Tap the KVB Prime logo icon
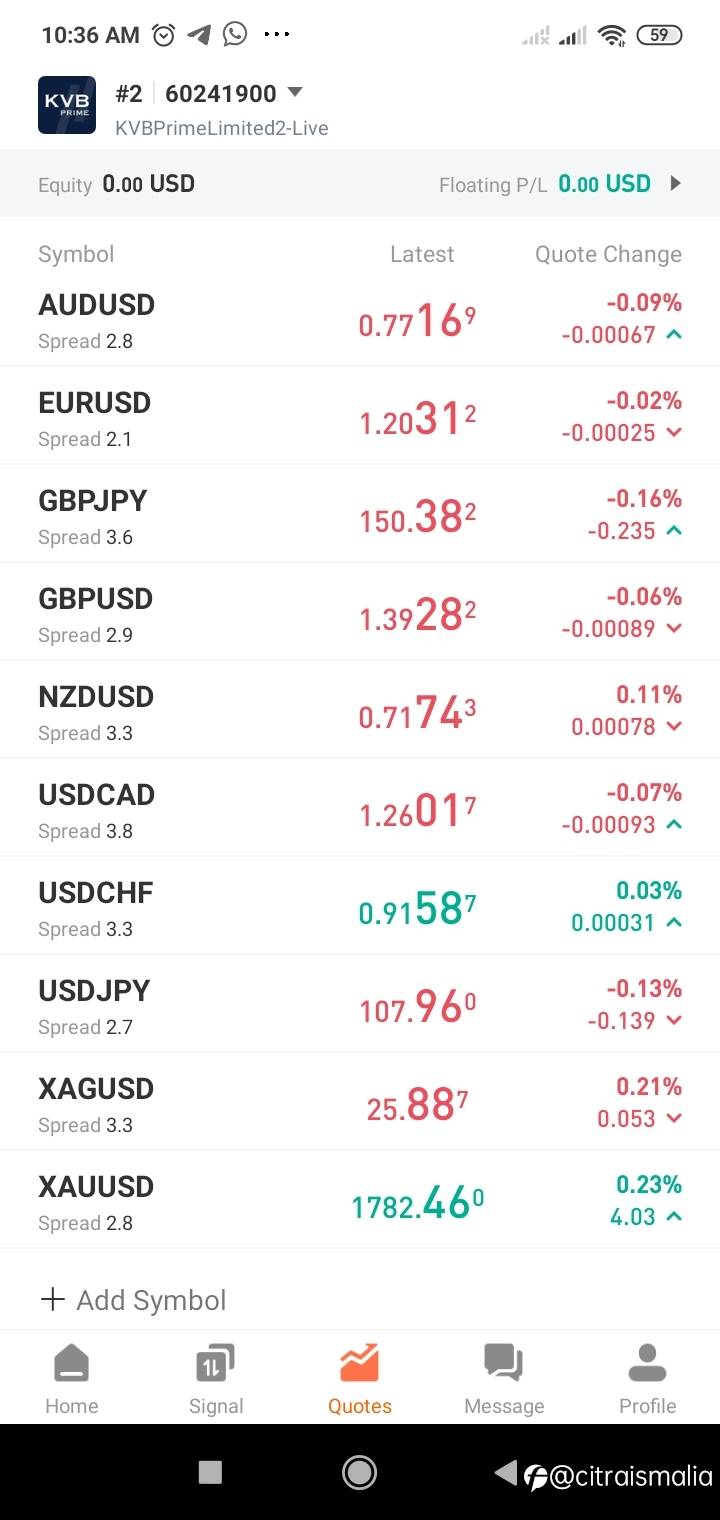The height and width of the screenshot is (1520, 720). (67, 105)
